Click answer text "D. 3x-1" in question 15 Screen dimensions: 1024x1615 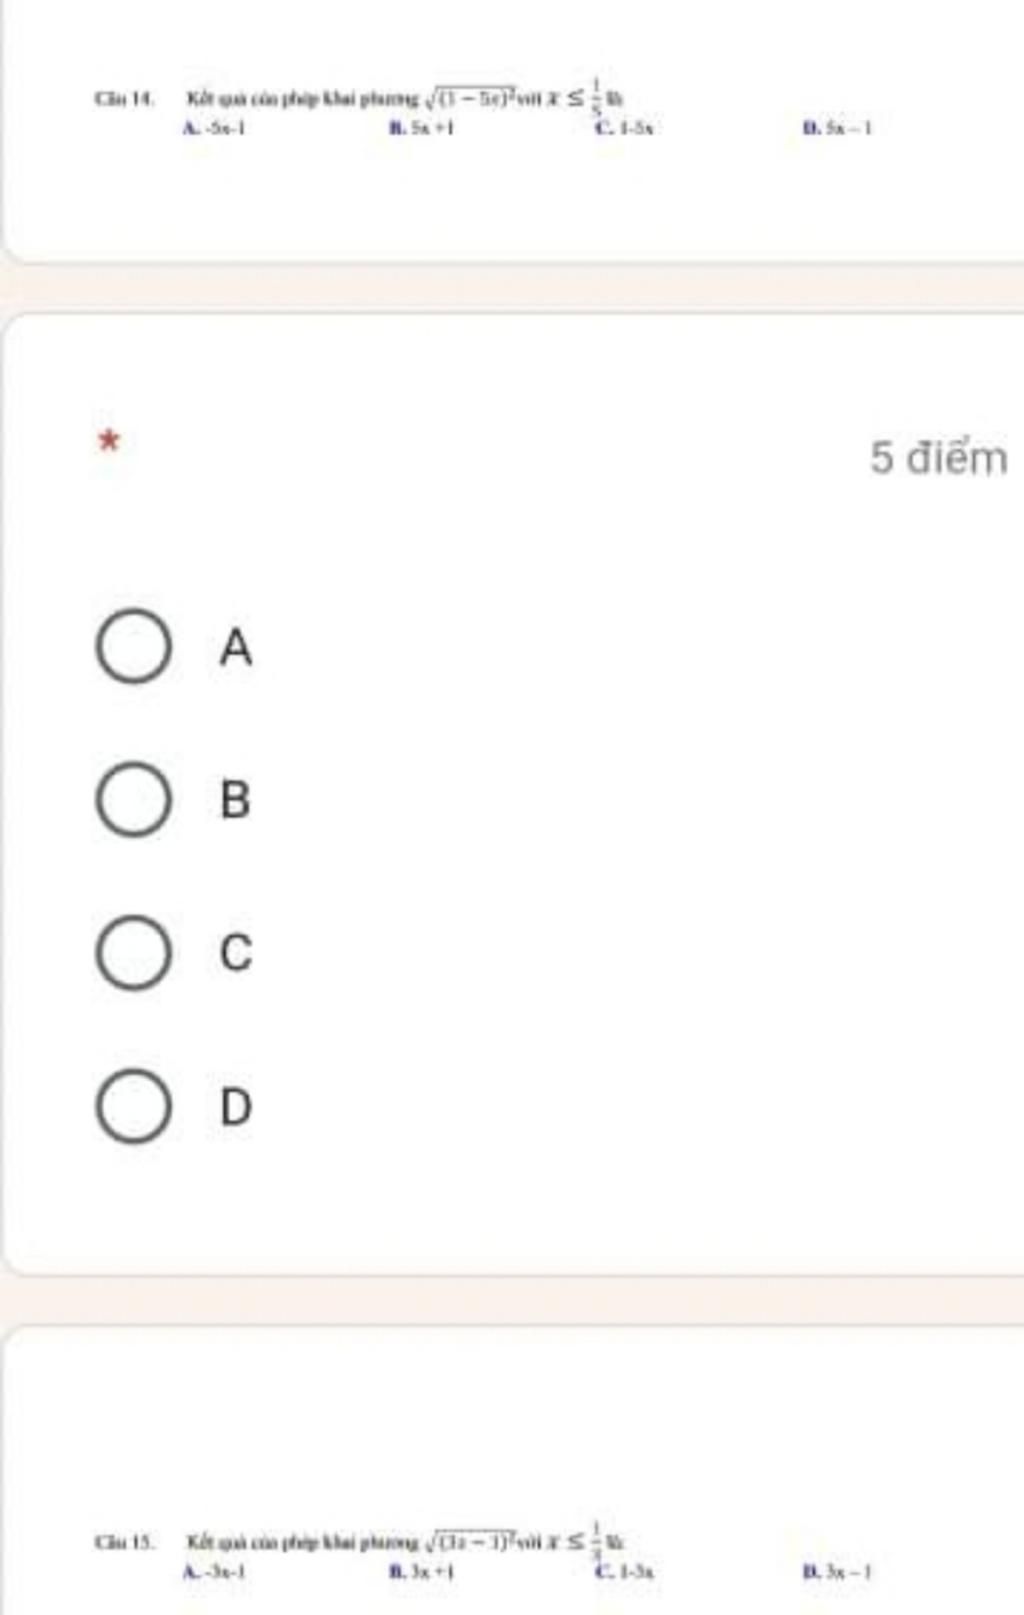(838, 1571)
